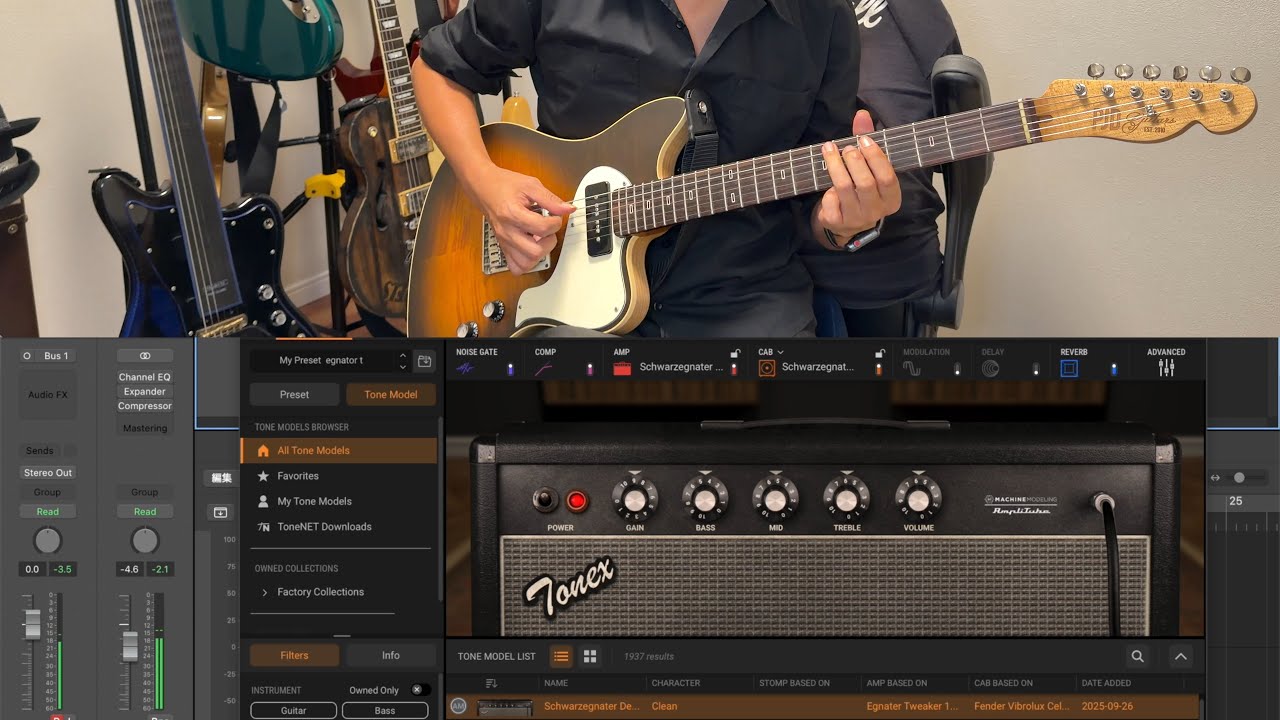Click the Expander plugin slot
This screenshot has width=1280, height=720.
coord(145,392)
